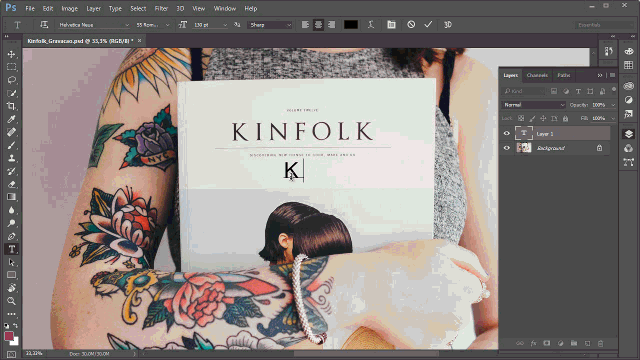Toggle lock all padlock icon

[565, 118]
